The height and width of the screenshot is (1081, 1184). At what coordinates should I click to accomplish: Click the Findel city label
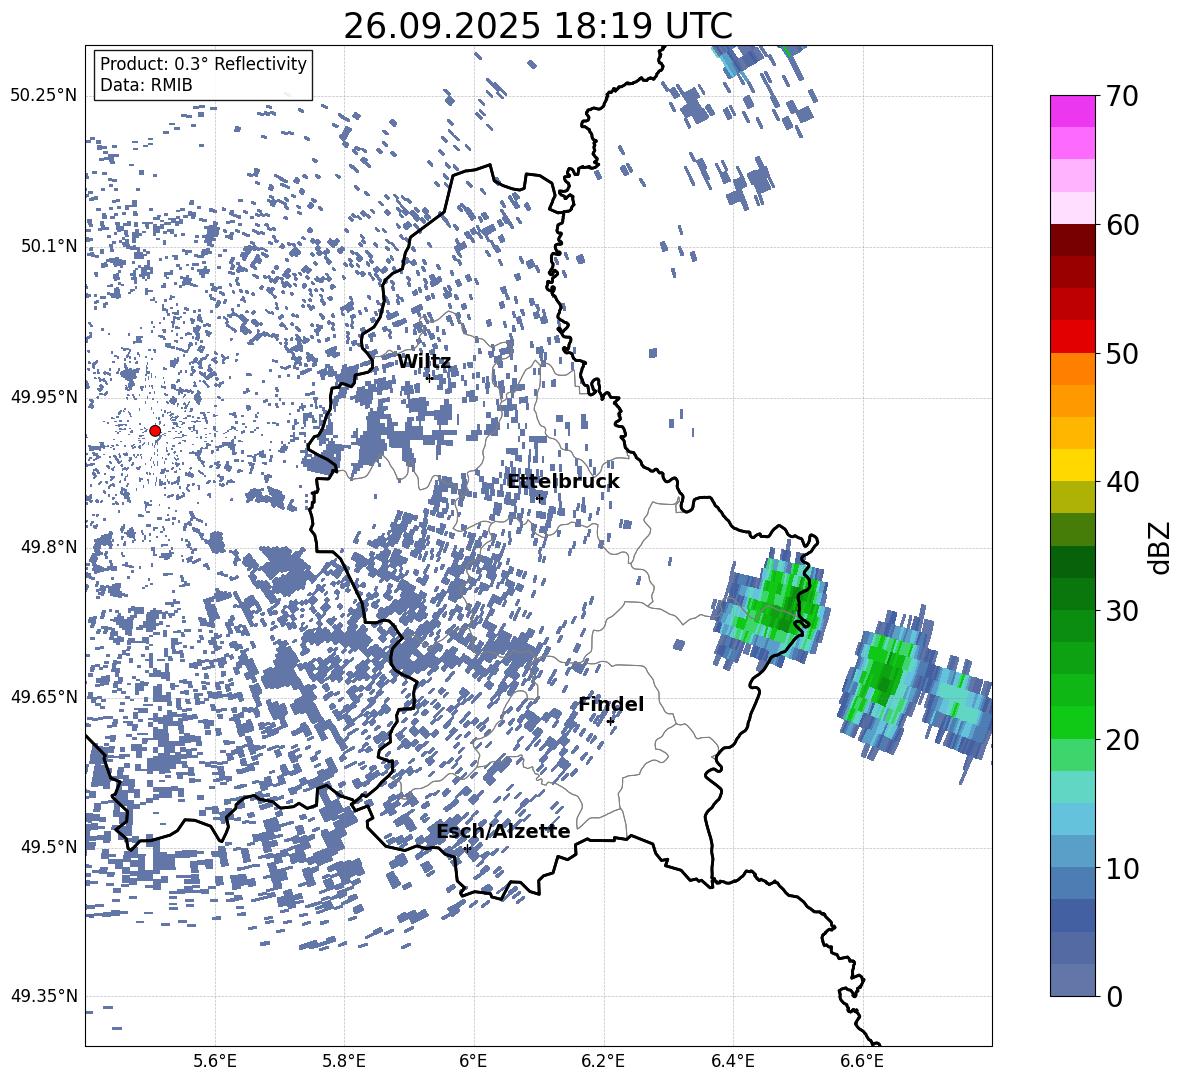[x=611, y=705]
